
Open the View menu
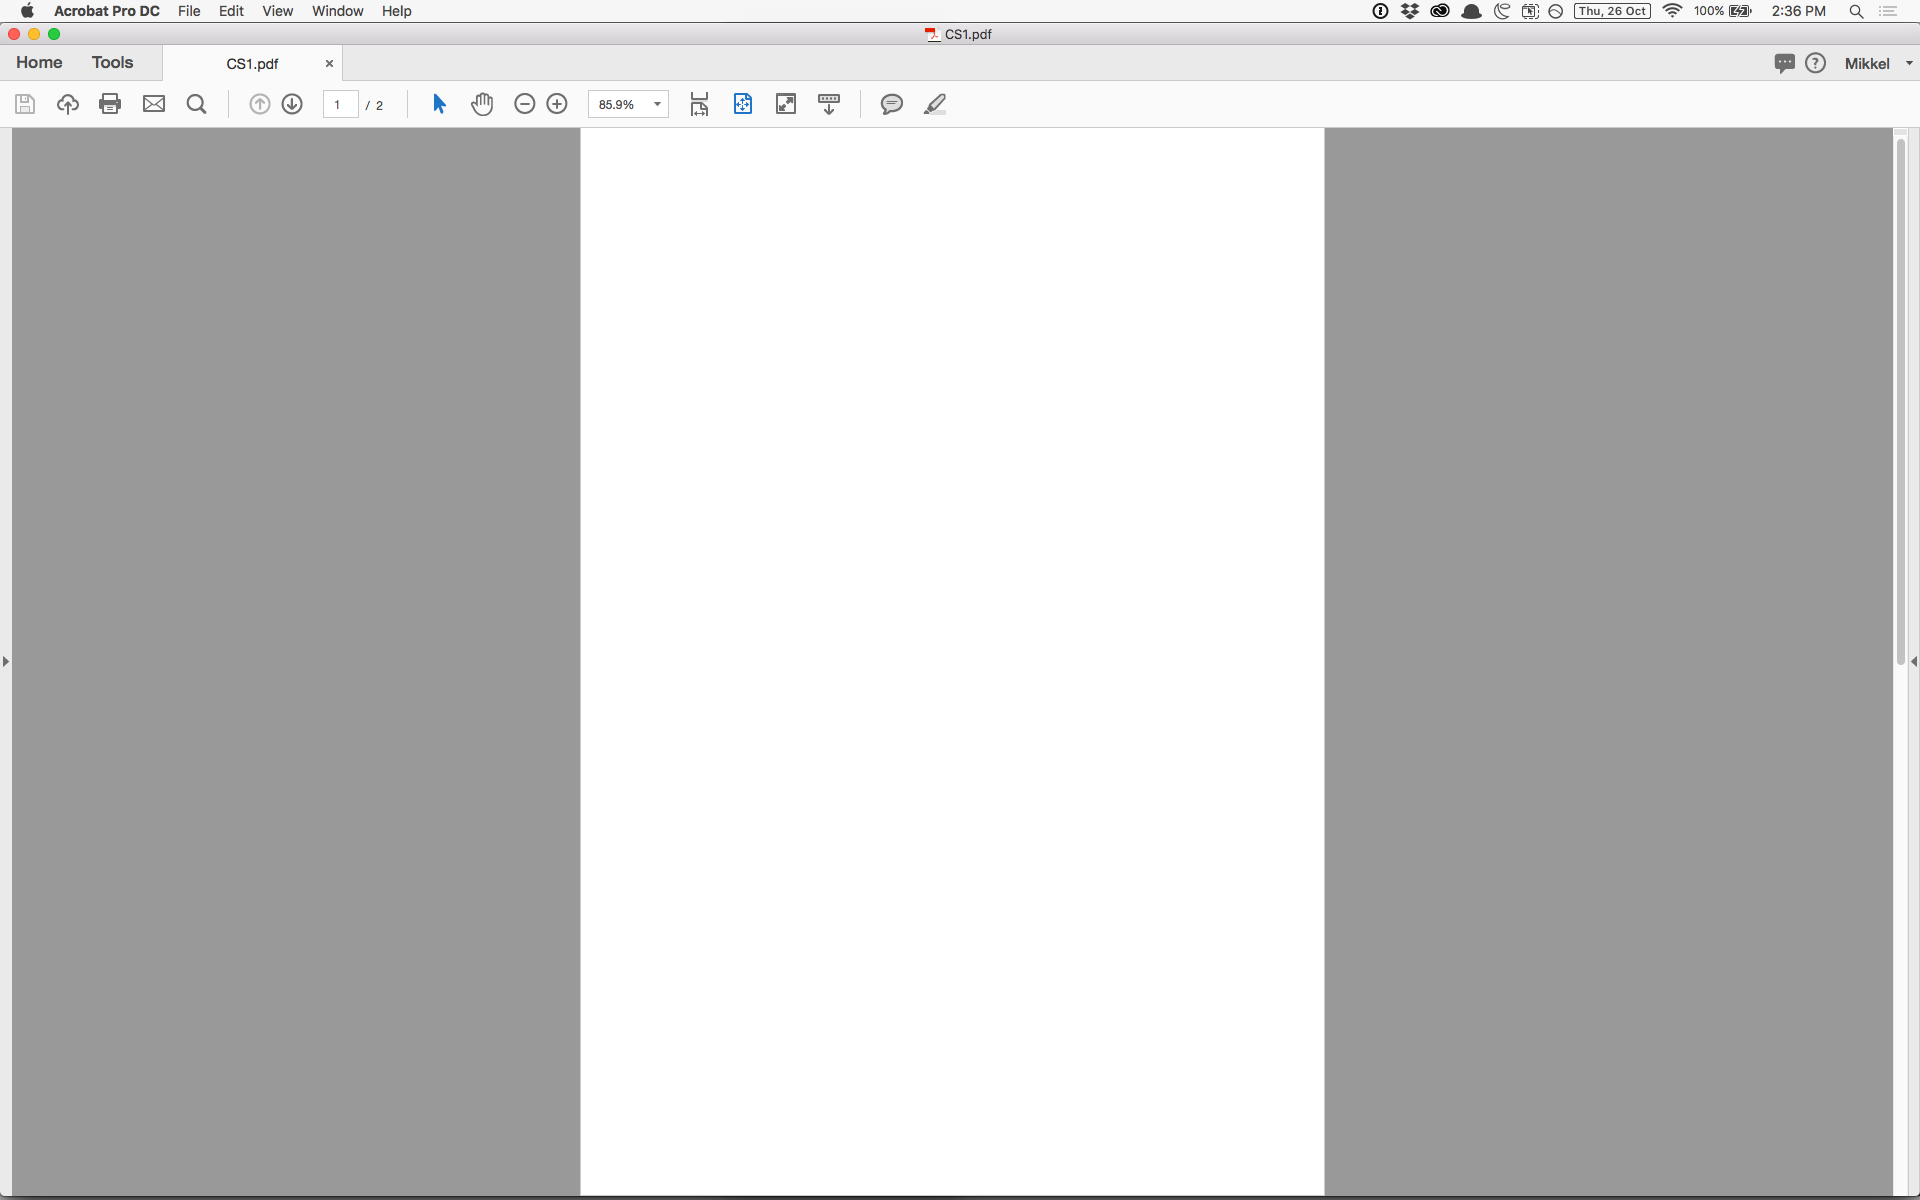277,11
